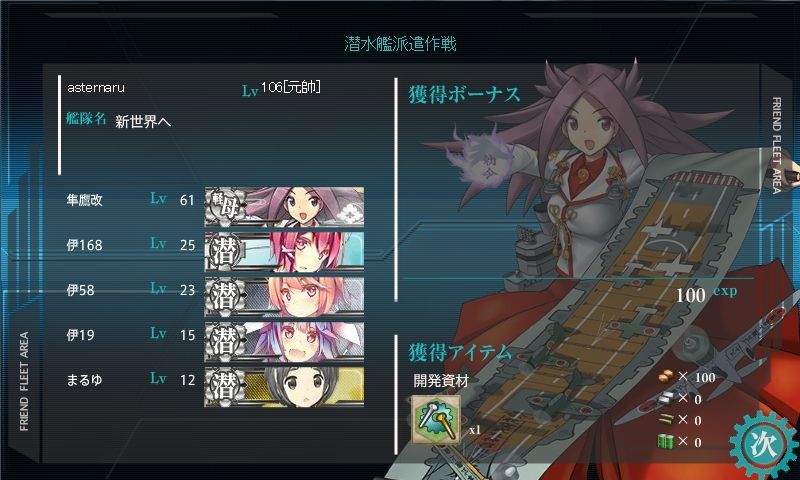Click the 潜水艦派遣作戦 expedition title

coord(400,43)
